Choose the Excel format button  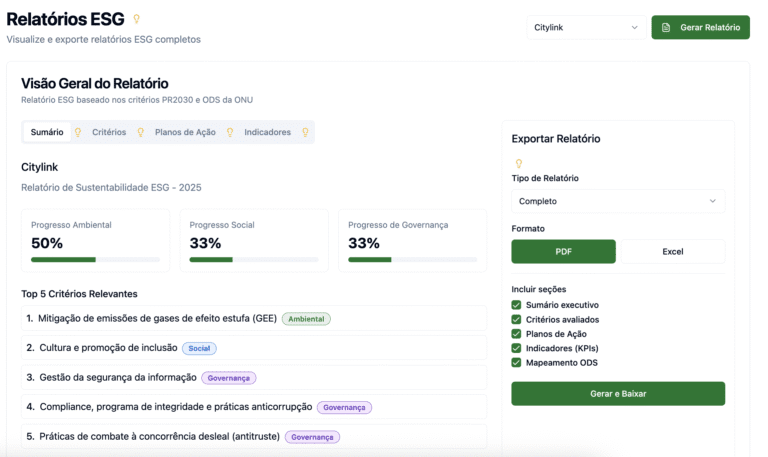[672, 251]
